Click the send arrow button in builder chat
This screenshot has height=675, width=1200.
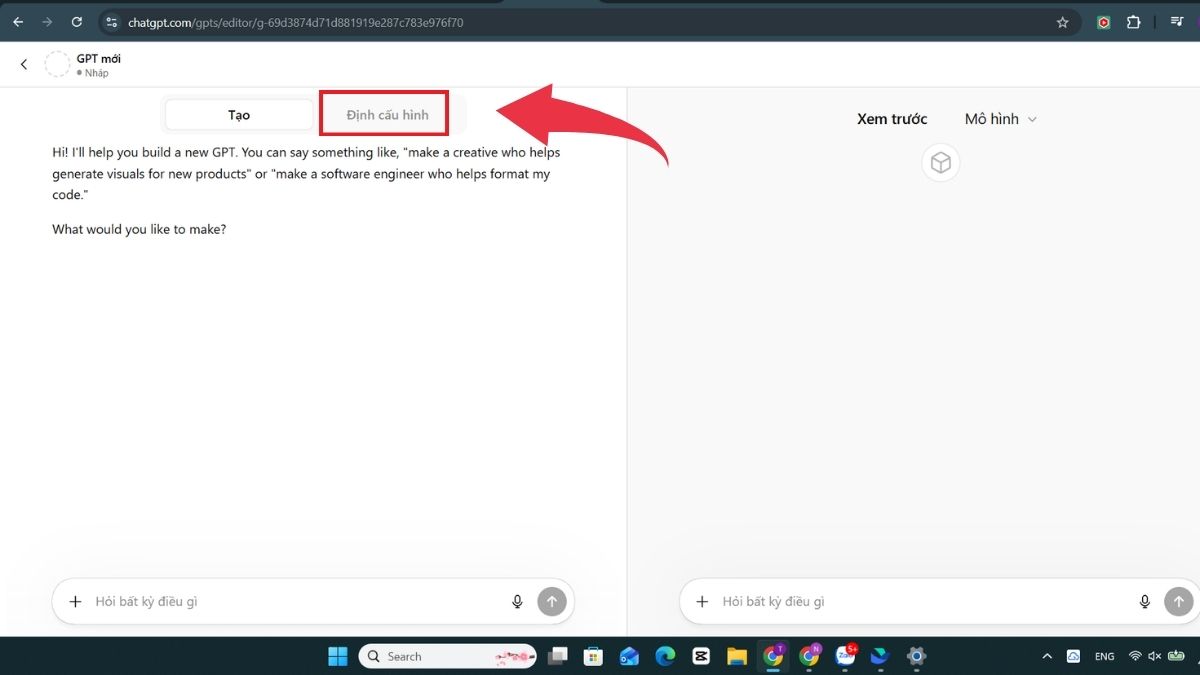click(552, 602)
